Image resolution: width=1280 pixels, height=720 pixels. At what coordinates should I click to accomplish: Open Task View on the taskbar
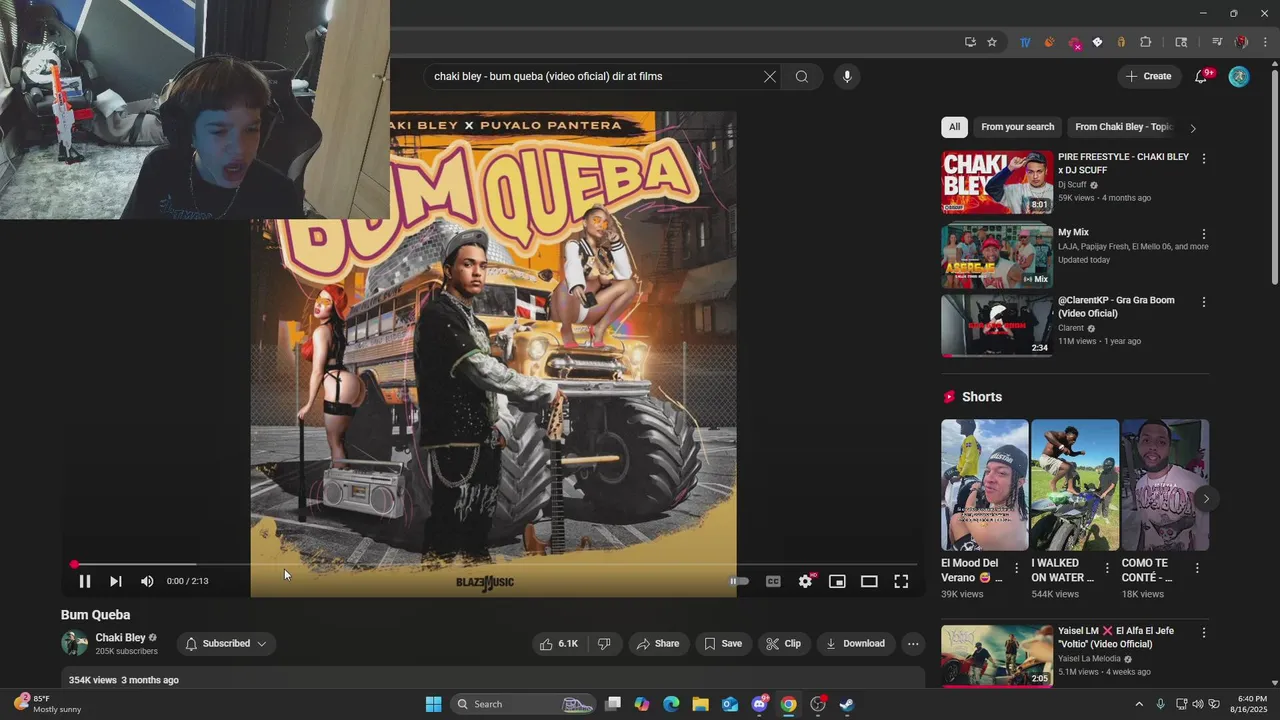613,704
